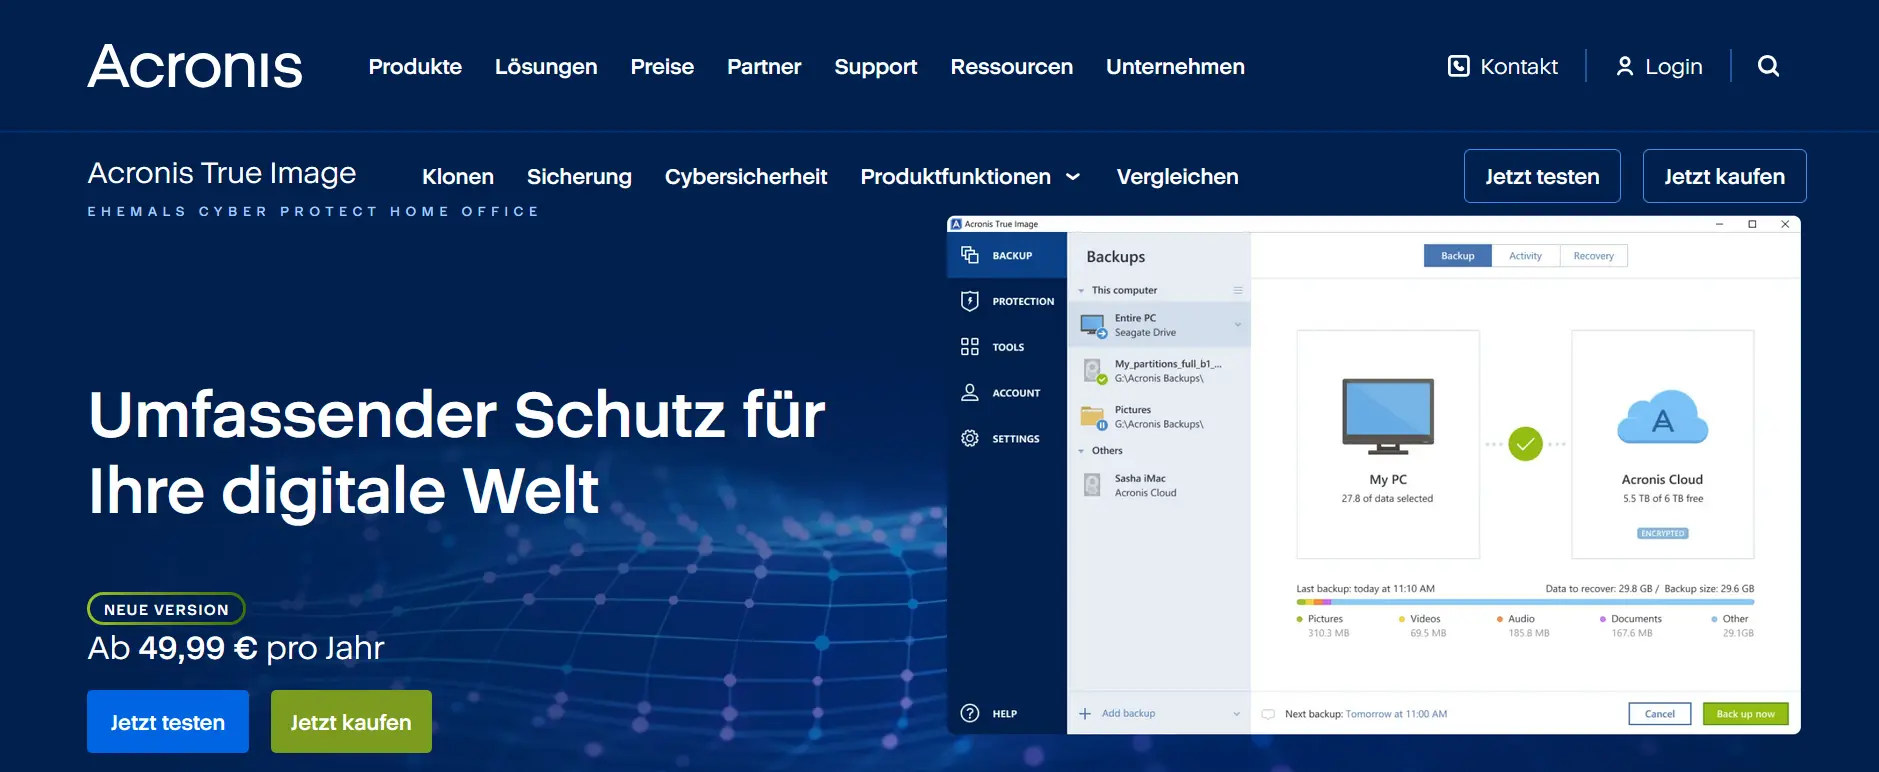Click the Acronis Cloud destination icon
Image resolution: width=1879 pixels, height=772 pixels.
click(1663, 417)
